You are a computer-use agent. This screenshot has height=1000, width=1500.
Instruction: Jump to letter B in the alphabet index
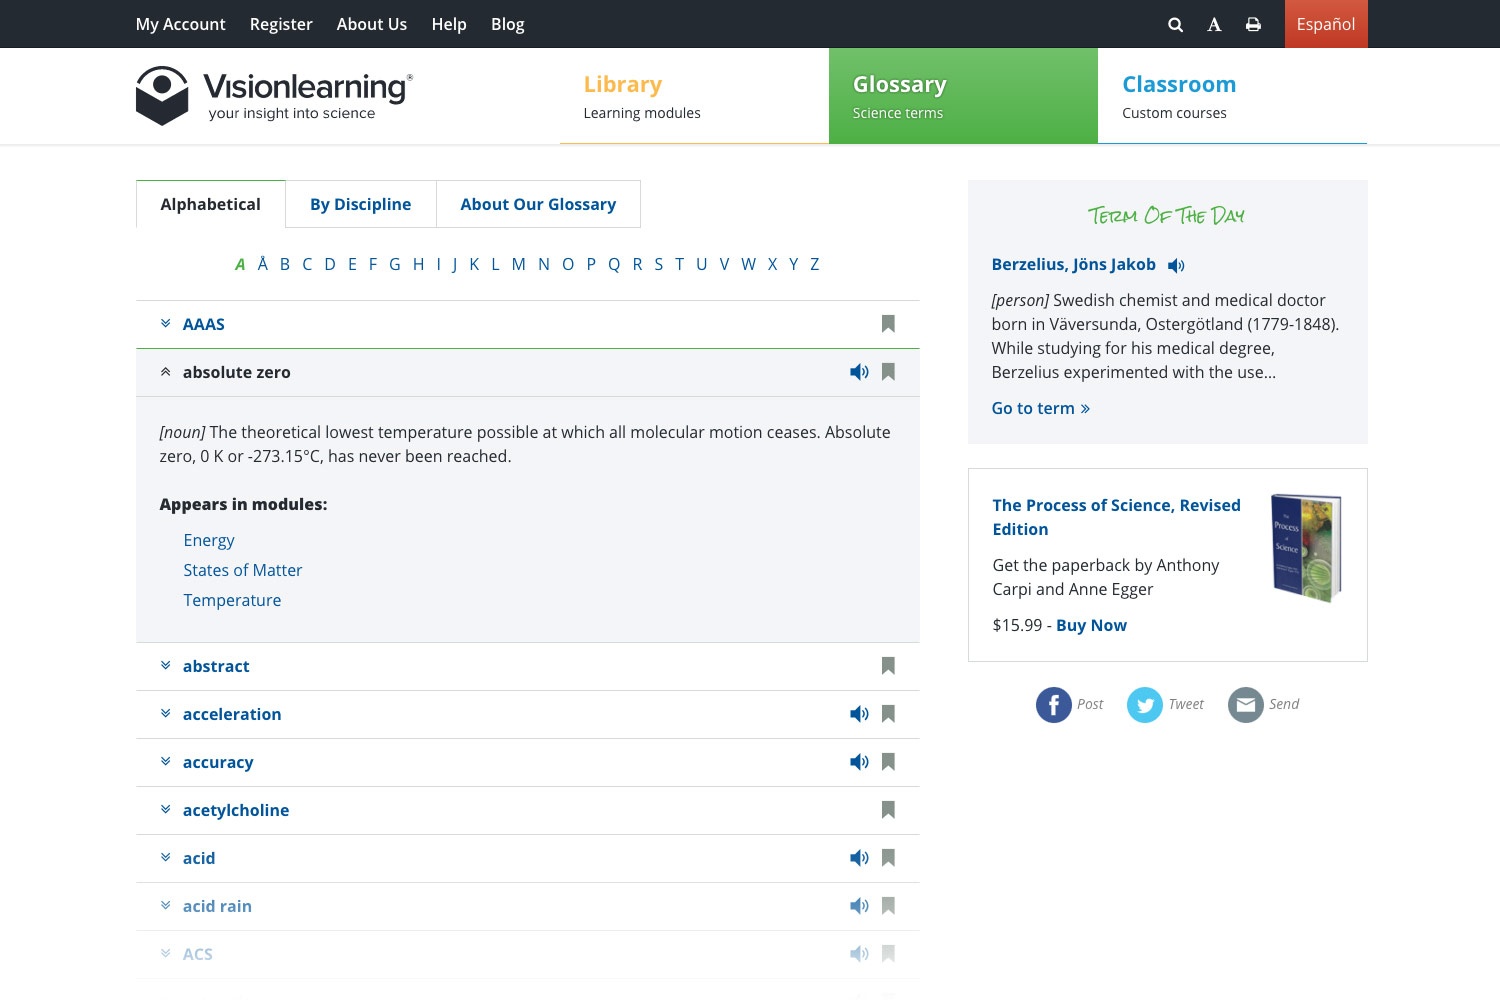click(x=285, y=264)
